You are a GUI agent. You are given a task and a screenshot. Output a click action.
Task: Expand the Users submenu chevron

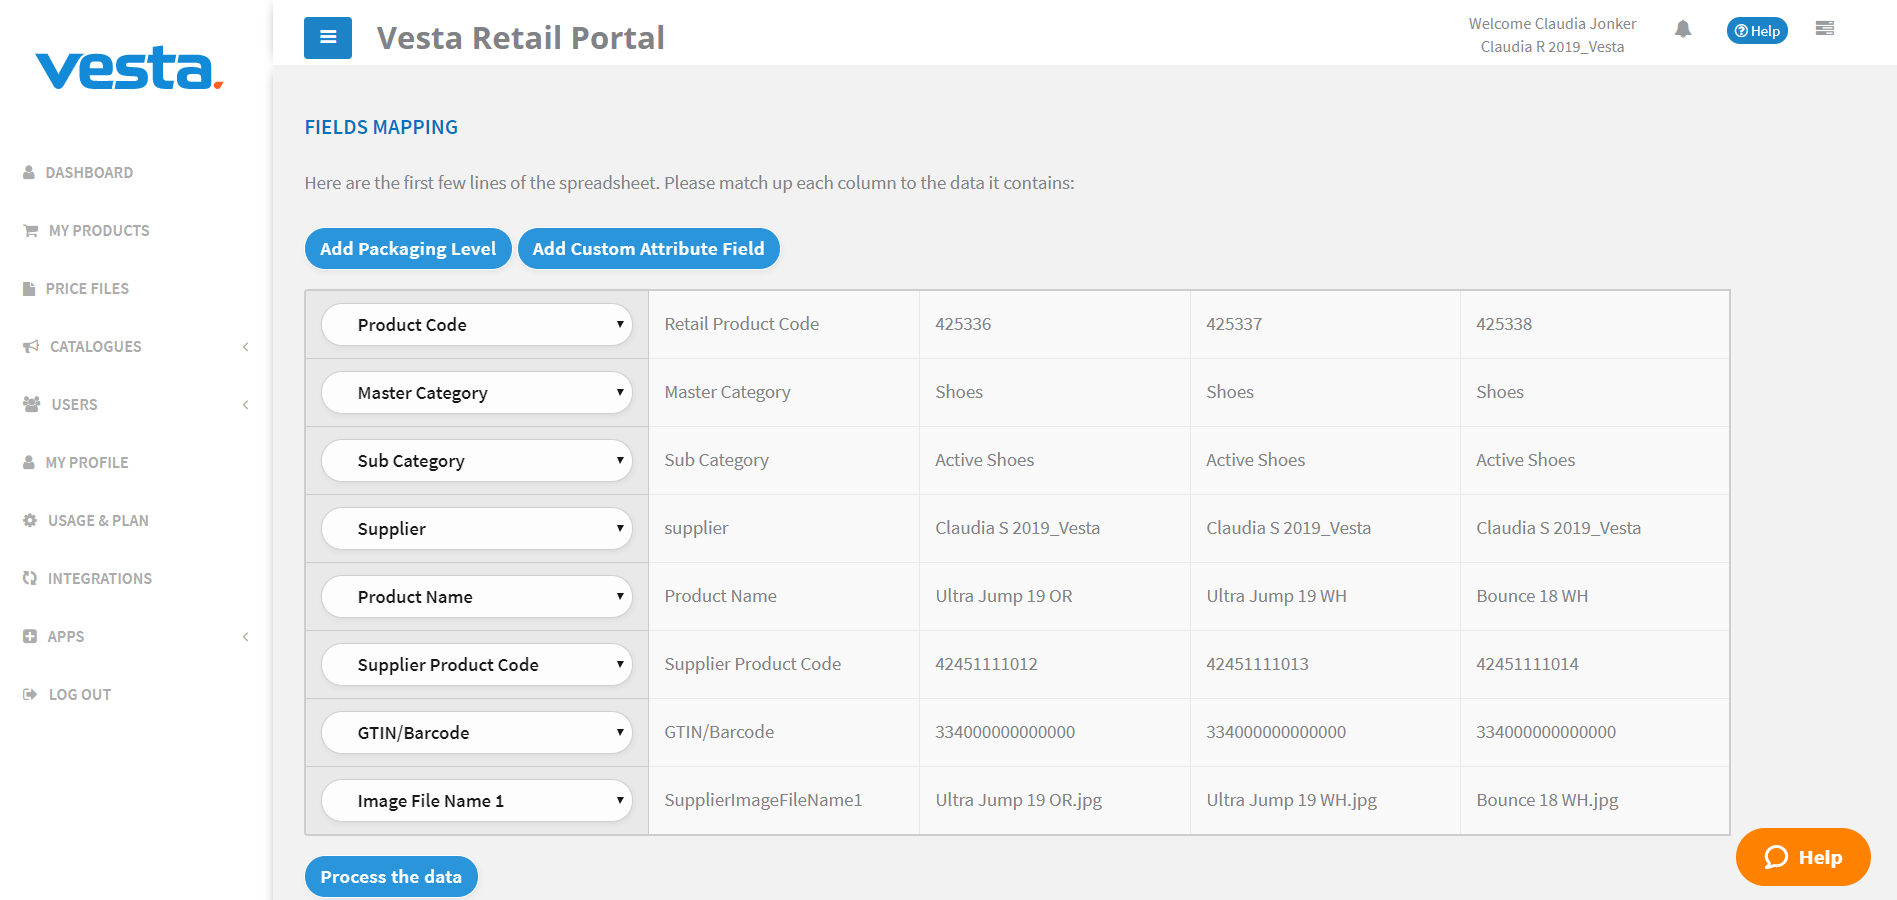(x=245, y=405)
